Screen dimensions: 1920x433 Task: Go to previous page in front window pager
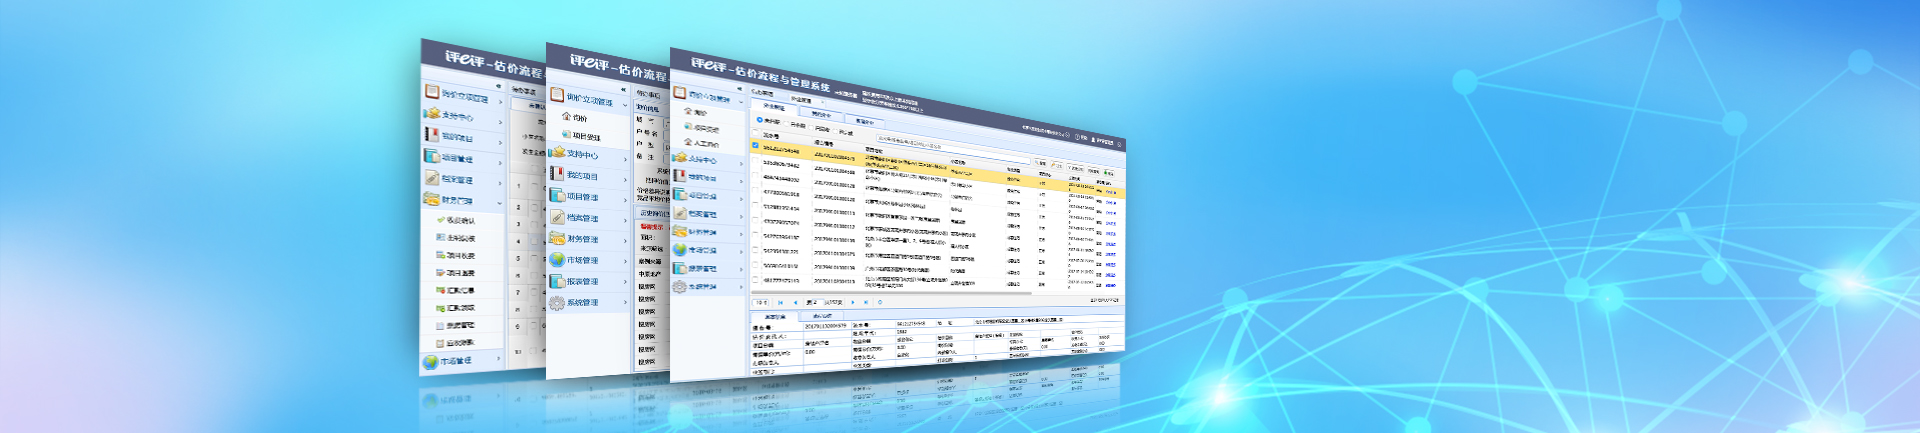point(796,302)
